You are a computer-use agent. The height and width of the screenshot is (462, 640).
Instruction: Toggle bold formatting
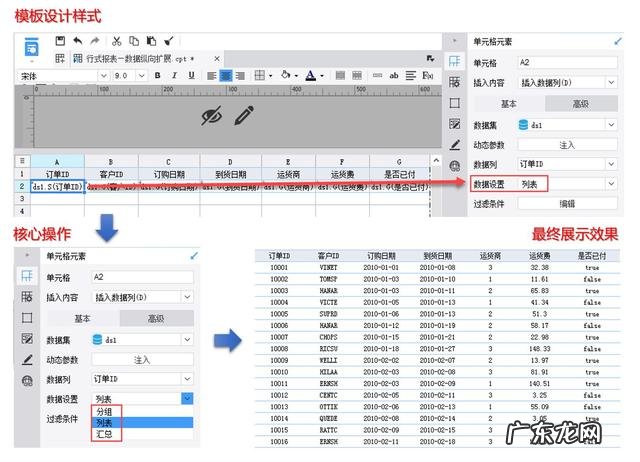[x=158, y=76]
